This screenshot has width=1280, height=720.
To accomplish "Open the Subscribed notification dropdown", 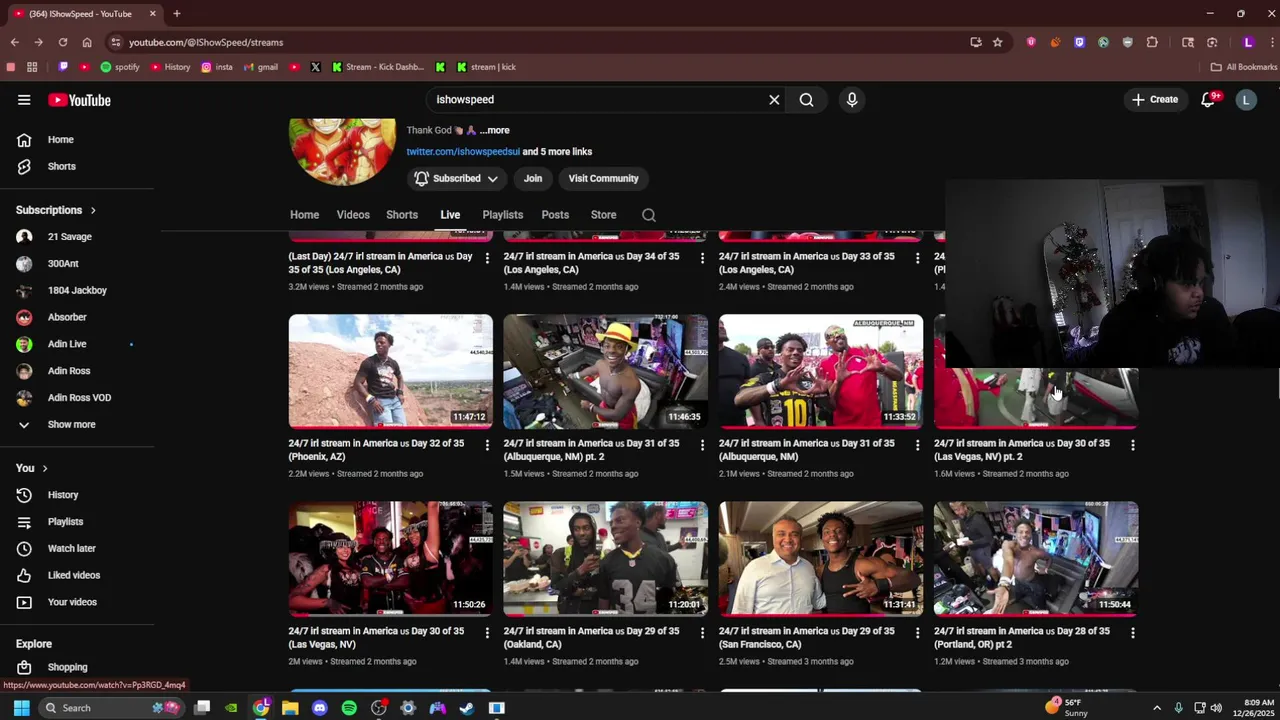I will 456,179.
